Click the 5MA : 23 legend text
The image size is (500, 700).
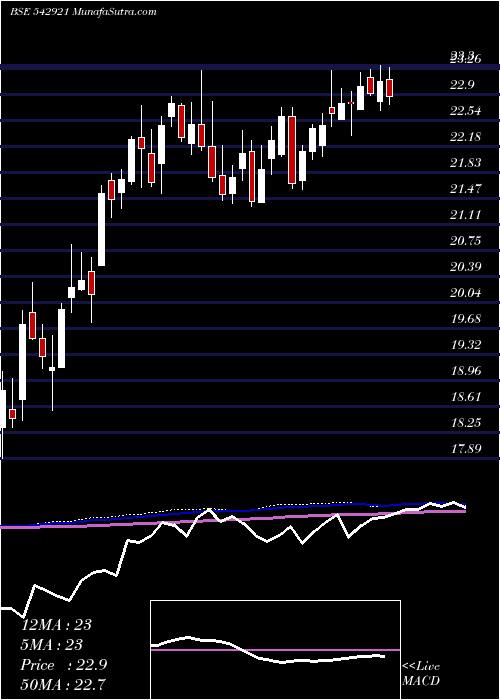tap(52, 645)
